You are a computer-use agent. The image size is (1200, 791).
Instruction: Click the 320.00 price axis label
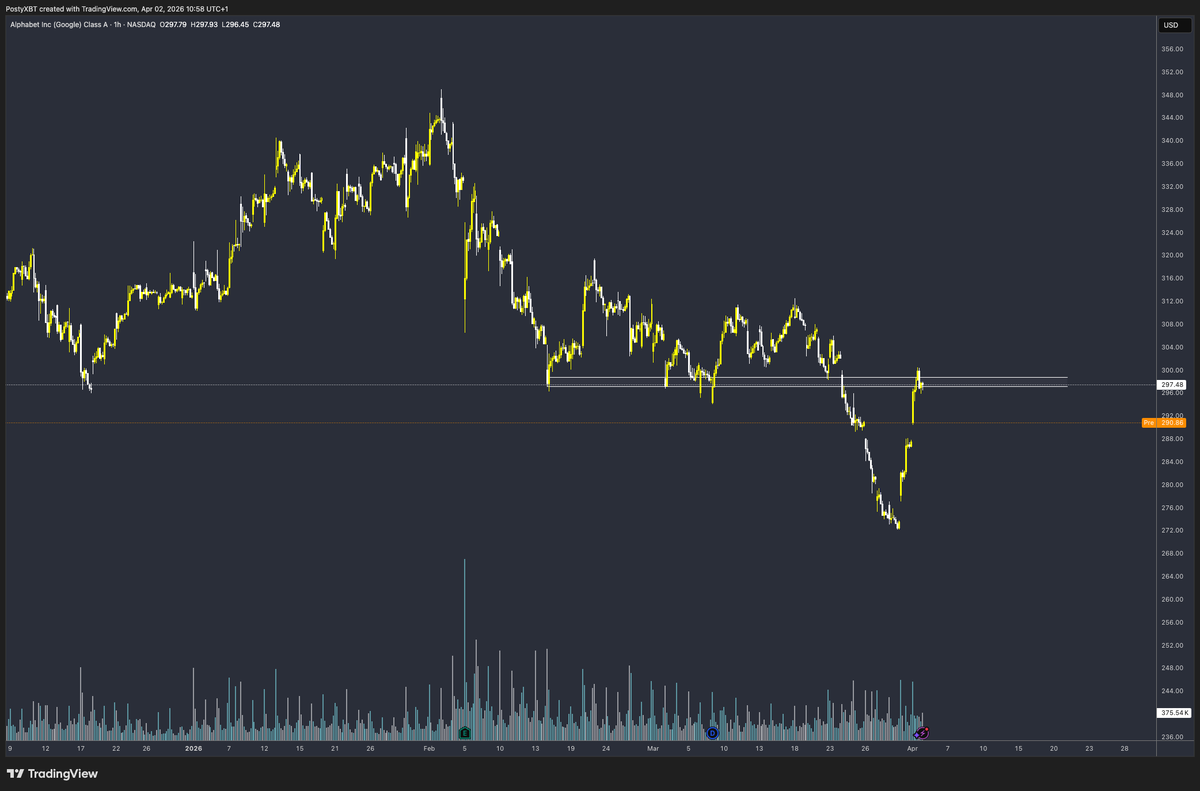click(x=1172, y=255)
